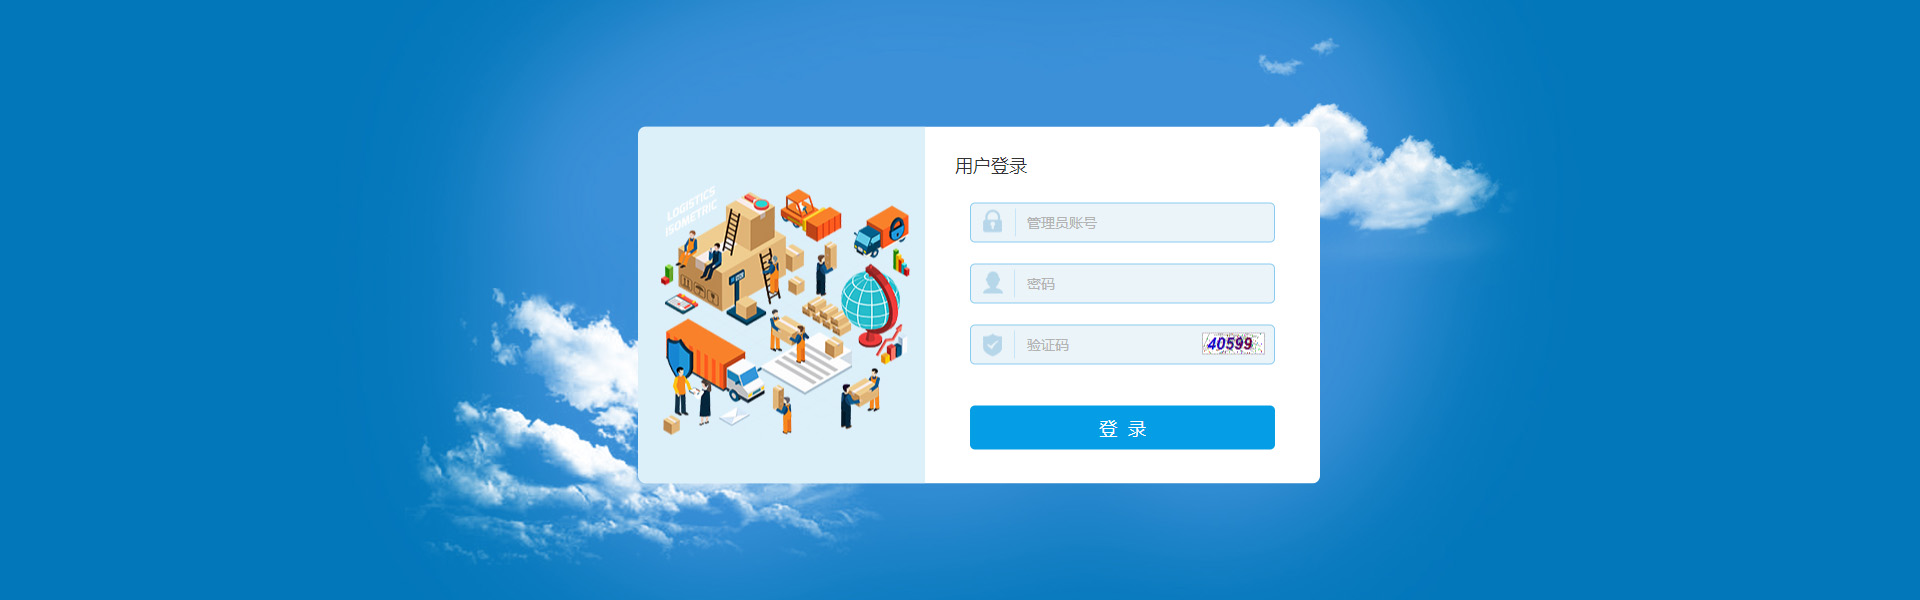Click the 用户登录 heading text

click(991, 166)
